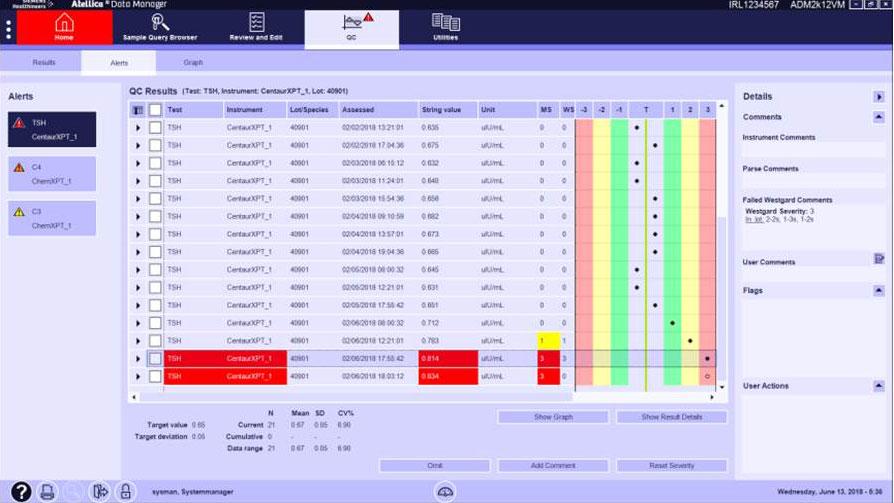Open the QC module icon

click(352, 29)
